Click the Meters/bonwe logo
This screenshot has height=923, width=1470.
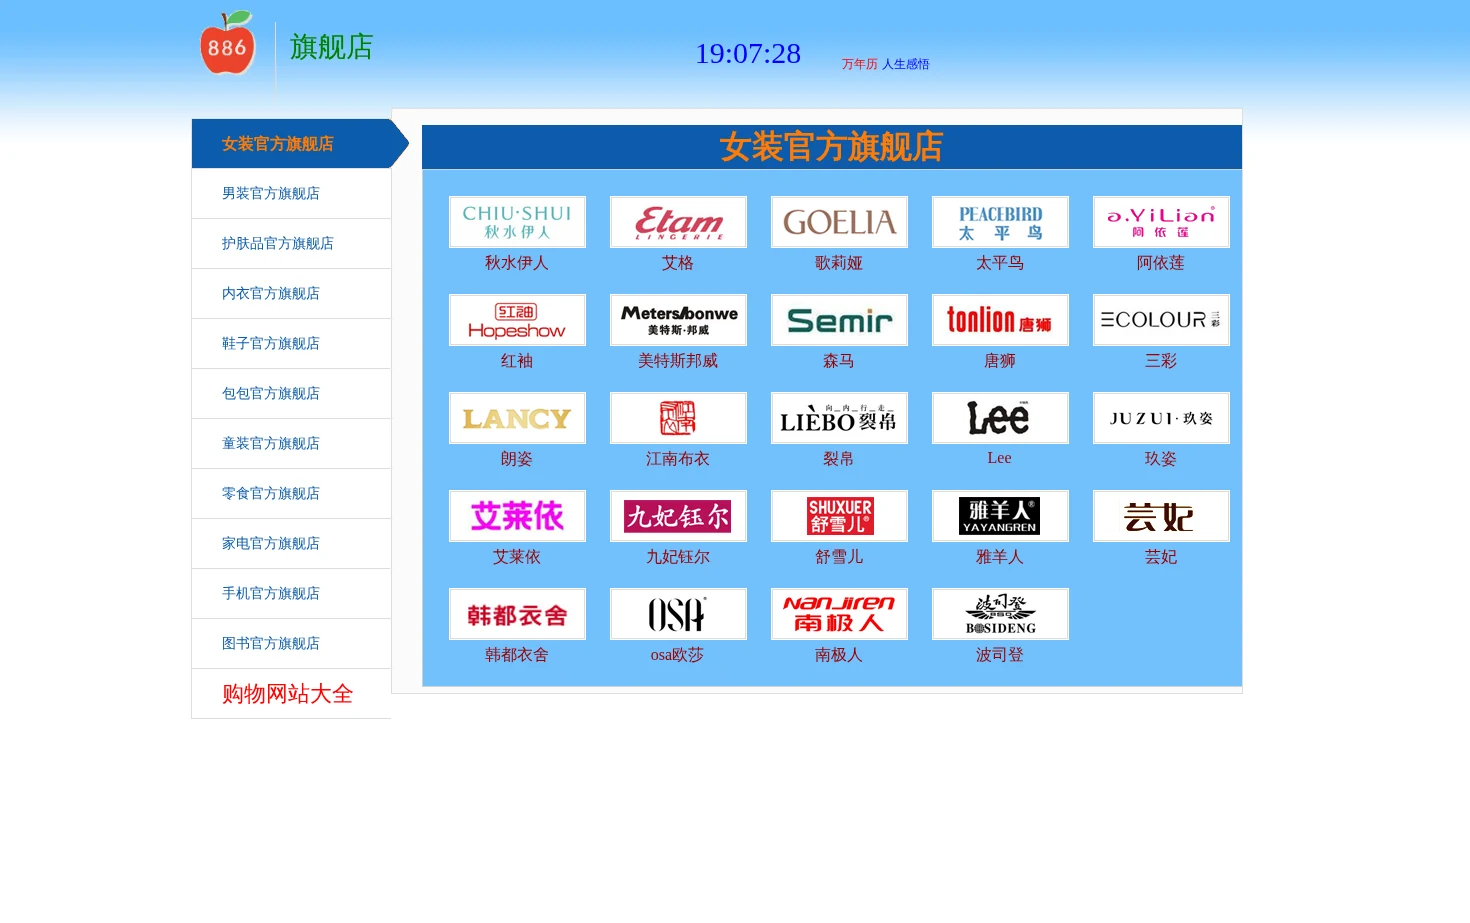click(678, 320)
